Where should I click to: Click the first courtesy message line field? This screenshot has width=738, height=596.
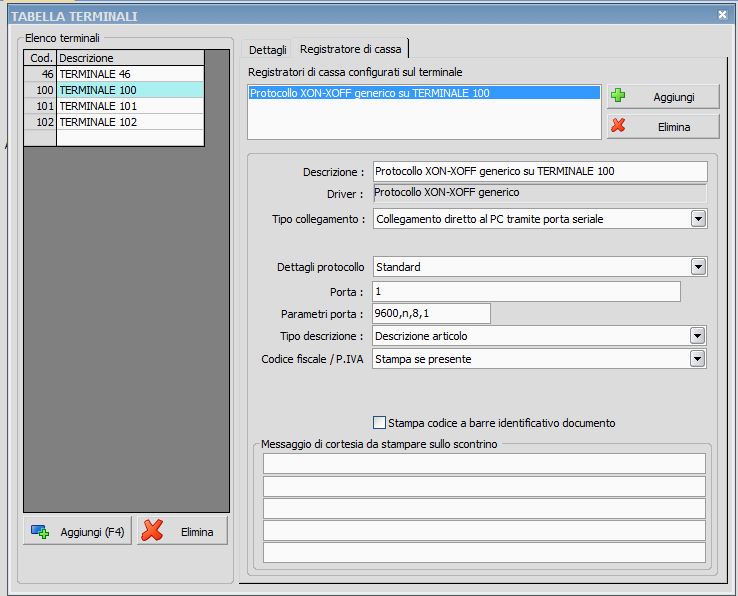point(484,463)
